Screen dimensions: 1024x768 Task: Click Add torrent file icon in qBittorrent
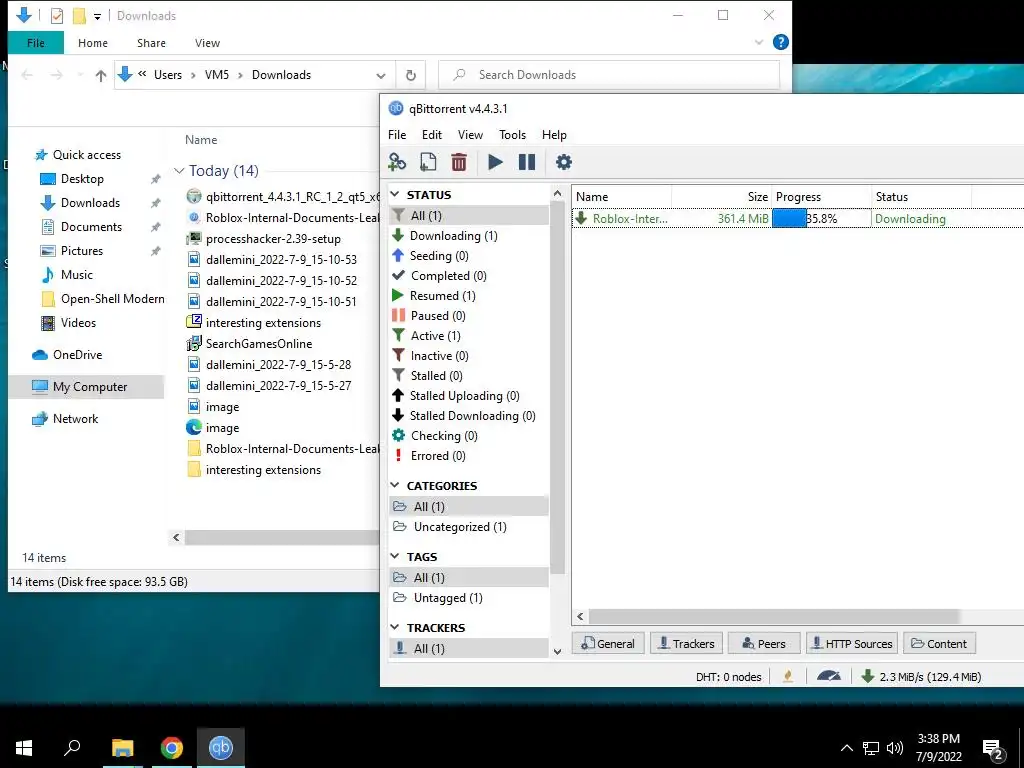click(428, 162)
